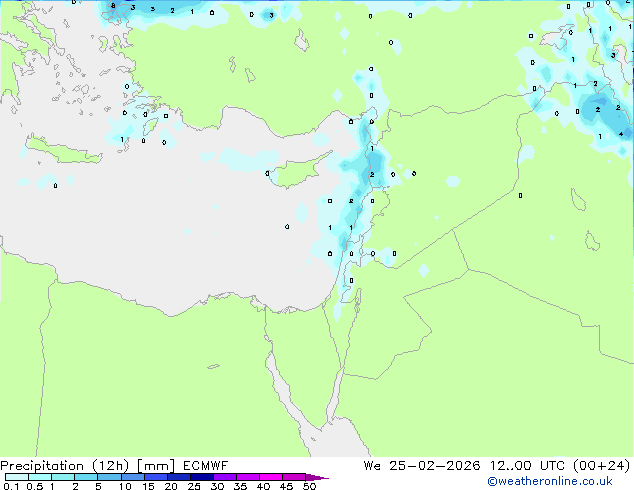
Task: Select the 30–35 mm legend color swatch
Action: click(x=224, y=477)
